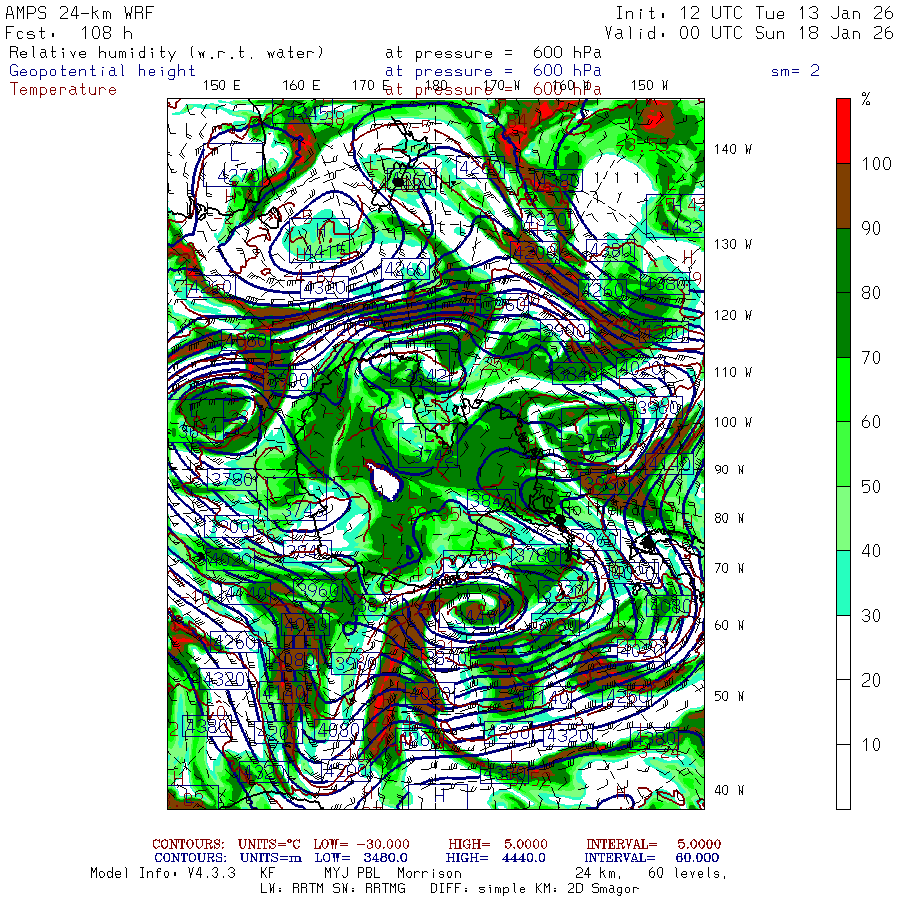Click the "4270" height contour label
This screenshot has height=900, width=900.
tap(238, 176)
